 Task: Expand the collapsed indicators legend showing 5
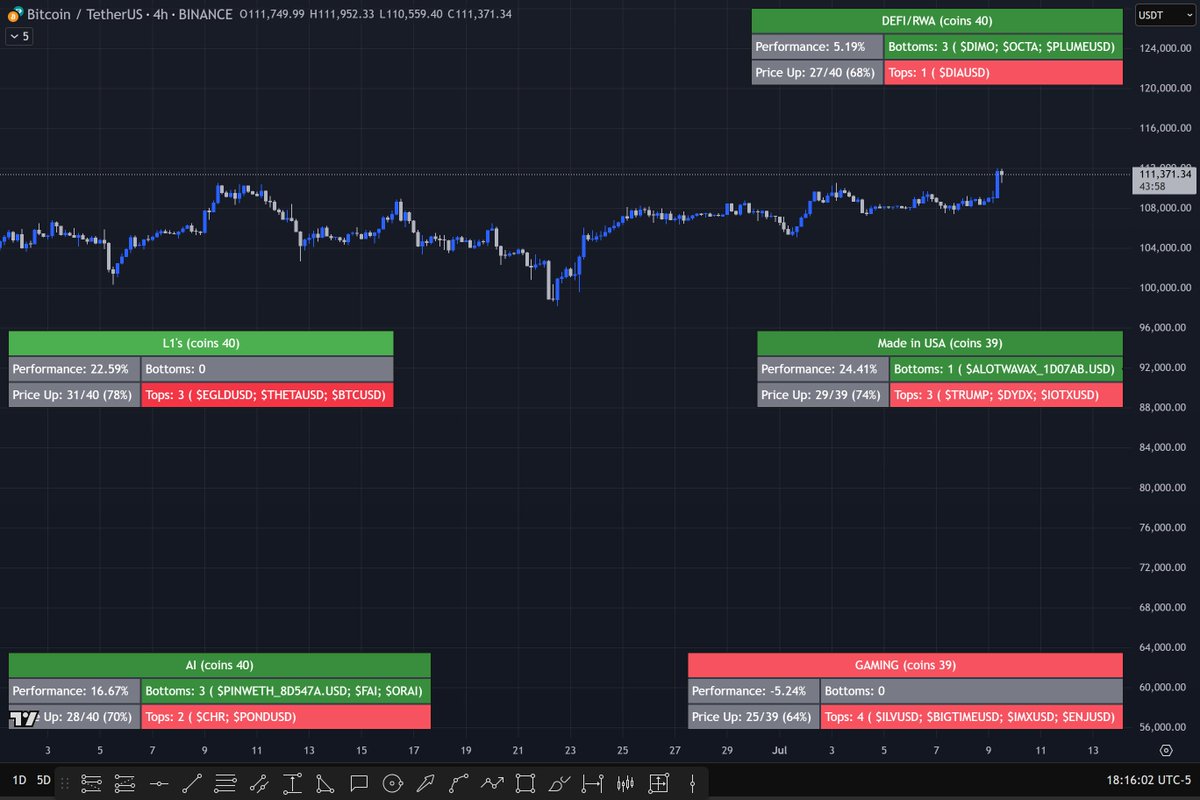pyautogui.click(x=19, y=36)
